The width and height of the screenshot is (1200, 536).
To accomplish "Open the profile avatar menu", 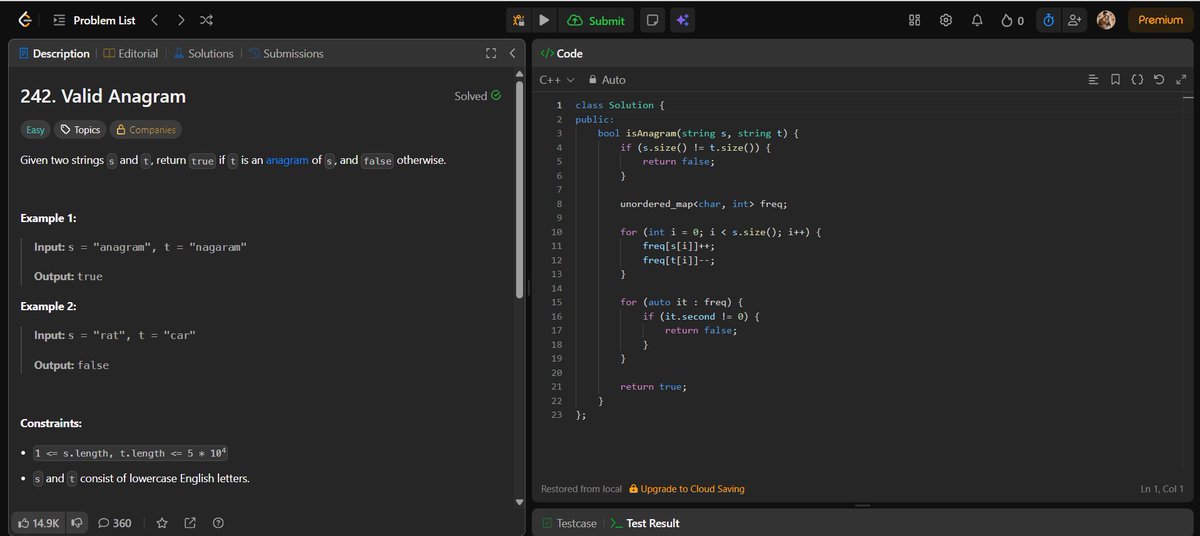I will (x=1106, y=20).
